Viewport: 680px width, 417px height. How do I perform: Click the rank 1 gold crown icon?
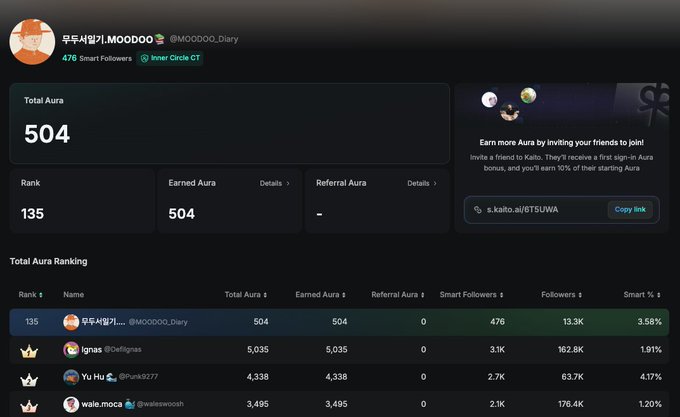29,351
